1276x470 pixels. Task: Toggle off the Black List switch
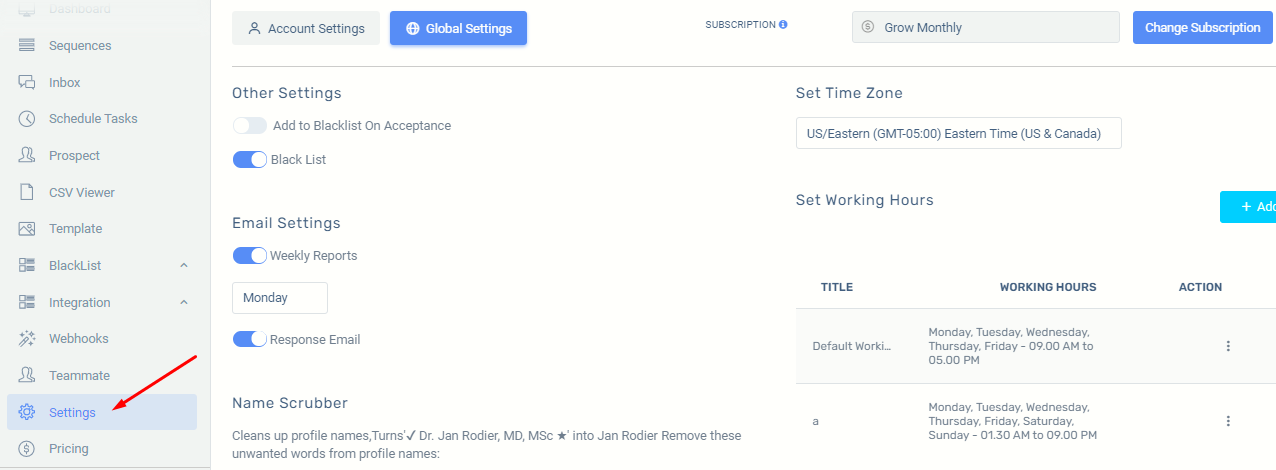(250, 160)
